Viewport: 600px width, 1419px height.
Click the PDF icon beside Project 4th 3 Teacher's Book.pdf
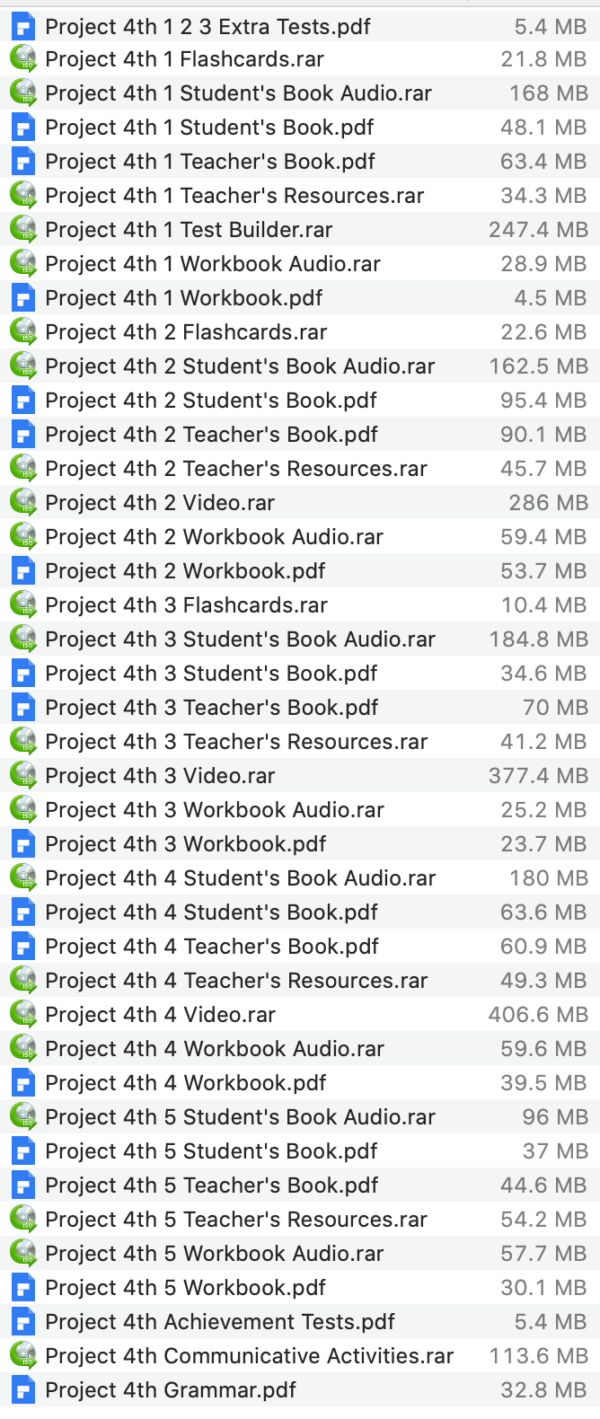[22, 708]
